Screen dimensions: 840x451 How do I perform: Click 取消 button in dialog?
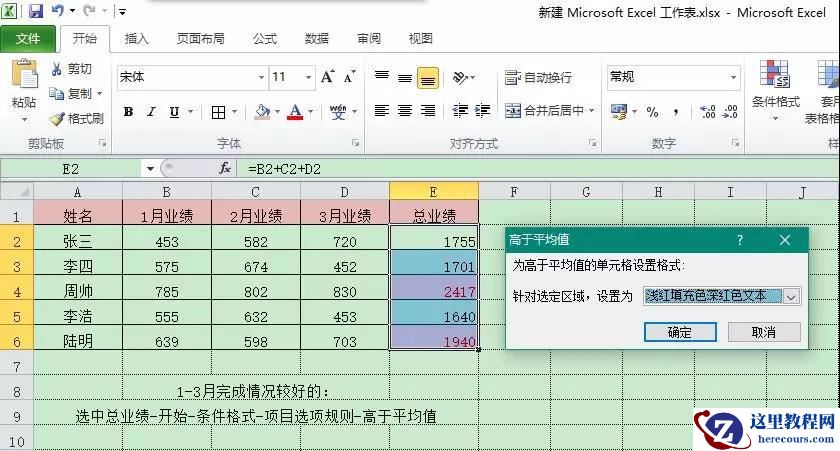[764, 332]
